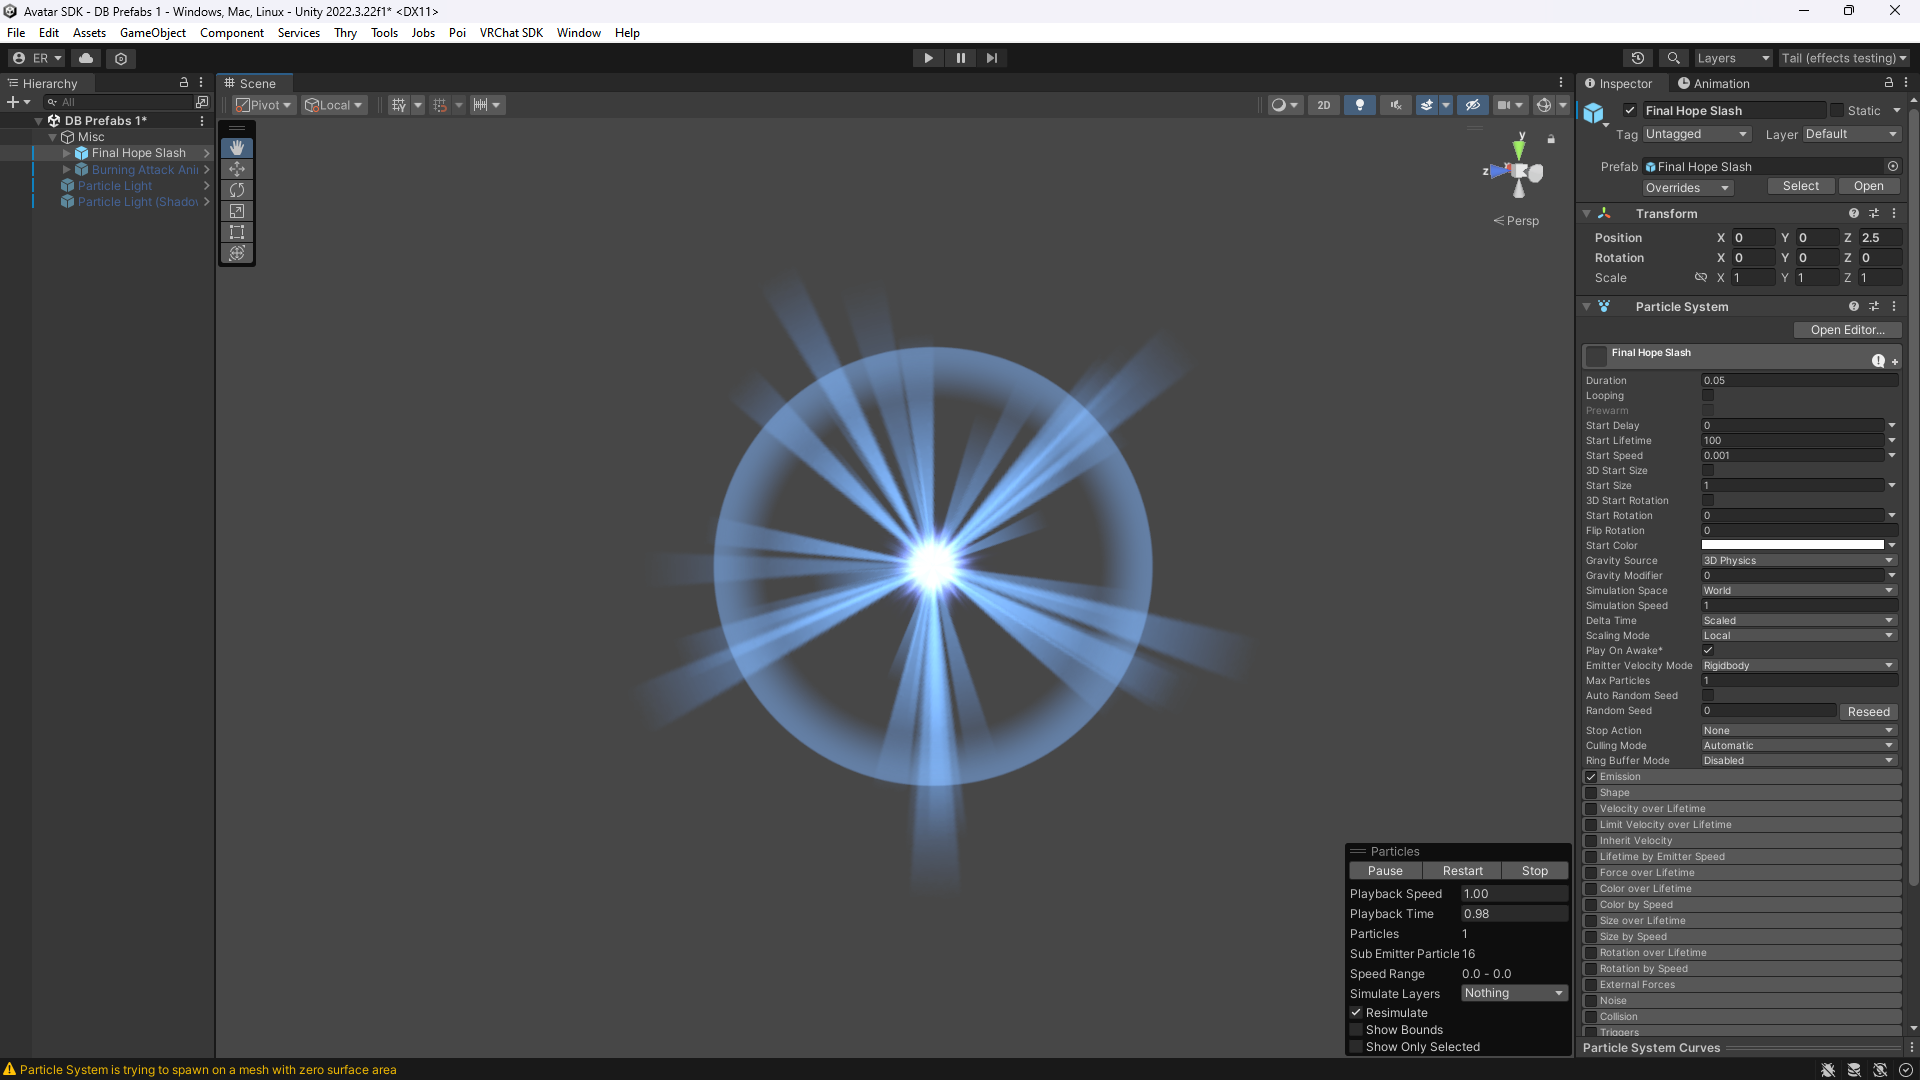Click Restart in Particles panel
This screenshot has width=1920, height=1080.
(x=1462, y=871)
